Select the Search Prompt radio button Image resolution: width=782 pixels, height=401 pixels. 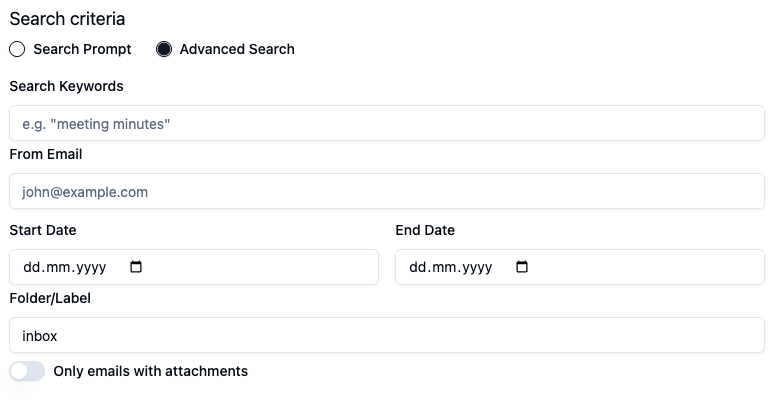[17, 49]
